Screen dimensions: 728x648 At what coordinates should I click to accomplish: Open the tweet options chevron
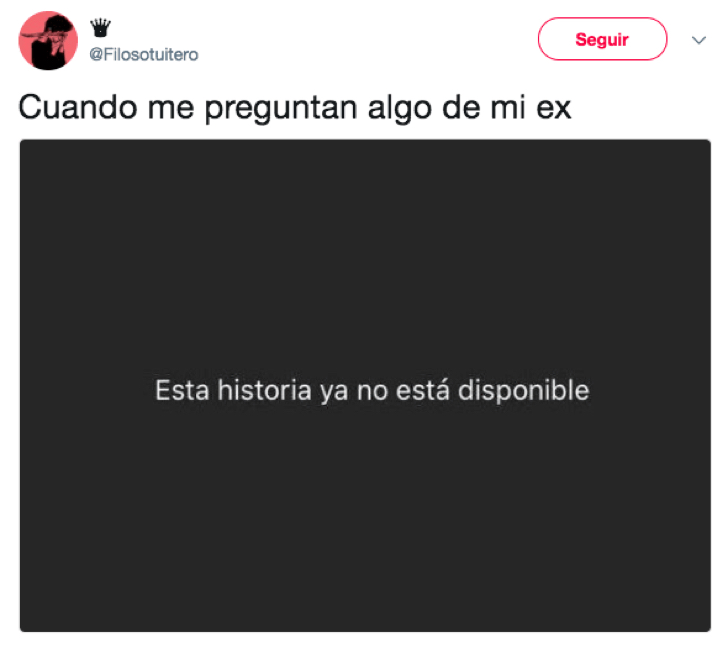pos(699,40)
